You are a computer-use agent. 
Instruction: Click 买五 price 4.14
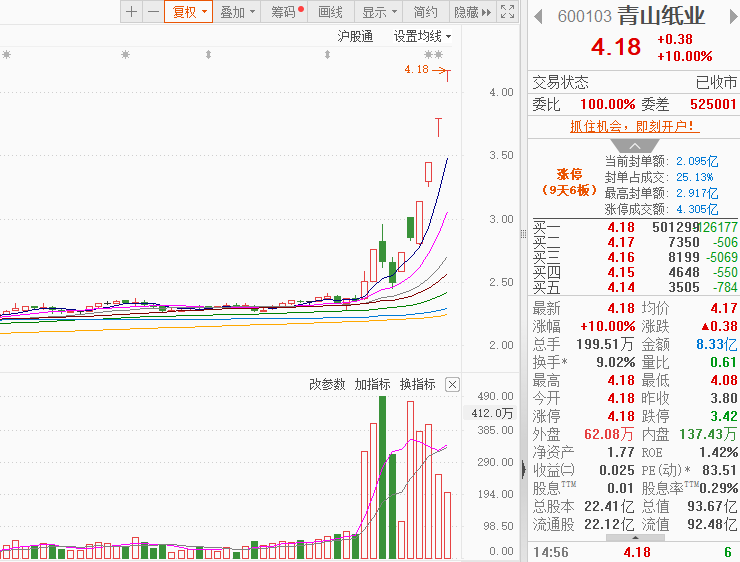[621, 287]
